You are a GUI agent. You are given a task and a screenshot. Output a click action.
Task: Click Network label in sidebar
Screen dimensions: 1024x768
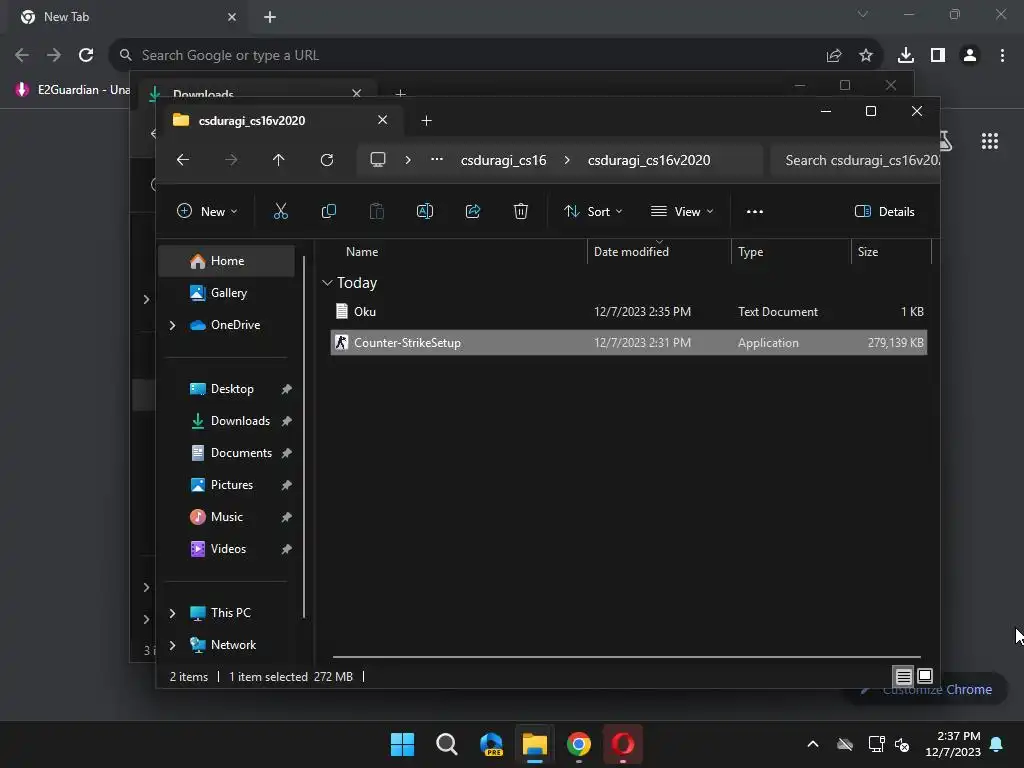click(x=233, y=645)
